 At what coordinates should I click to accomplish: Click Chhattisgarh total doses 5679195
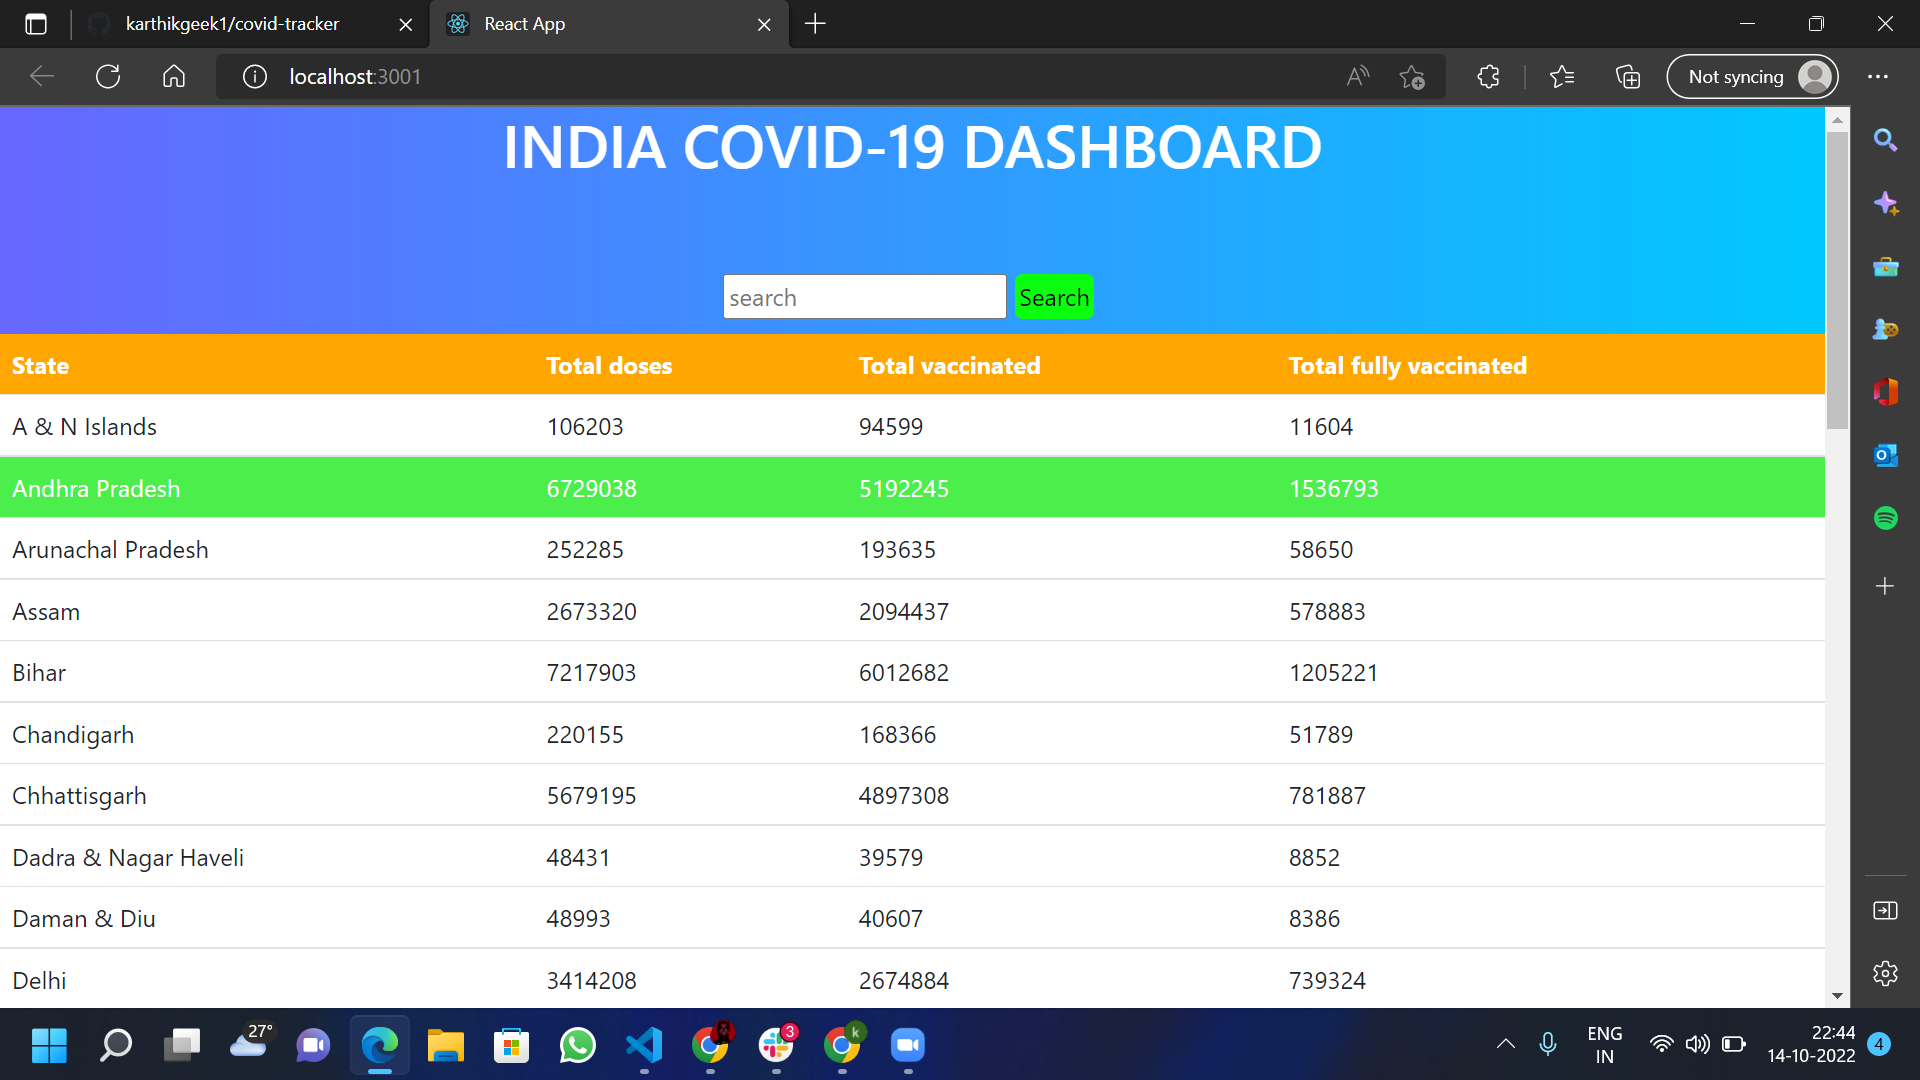591,796
